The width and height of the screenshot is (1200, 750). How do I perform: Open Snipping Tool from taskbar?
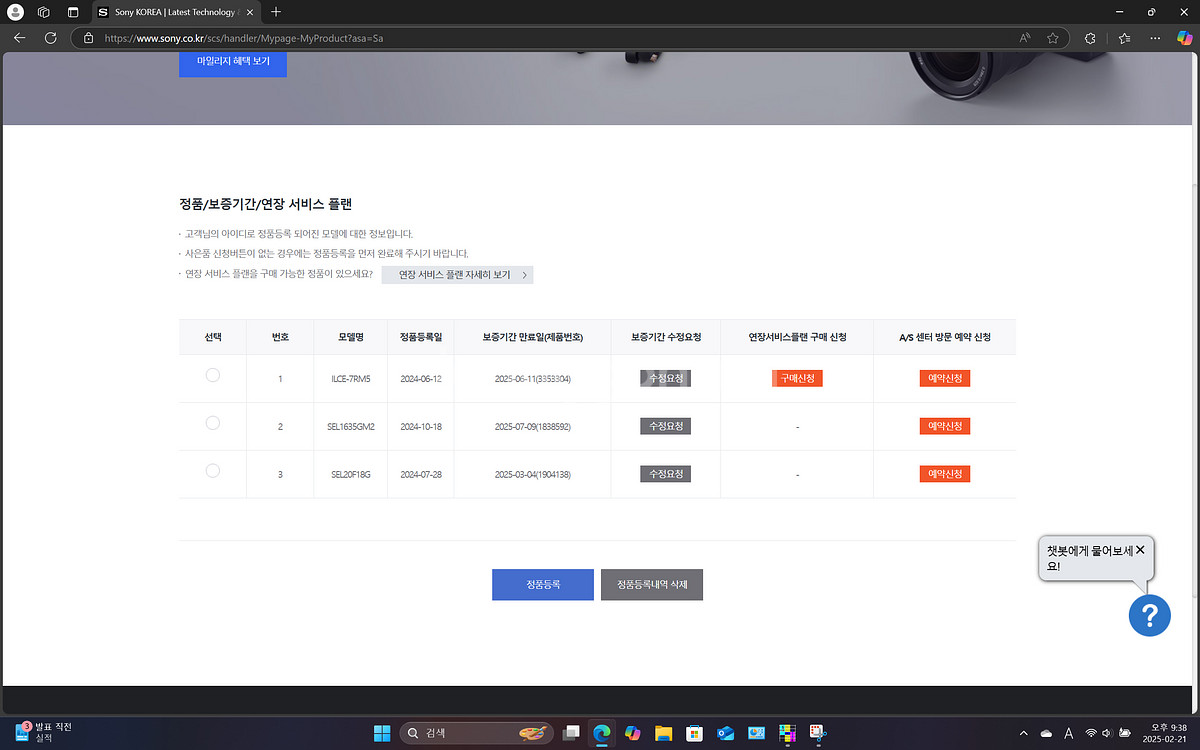click(x=818, y=733)
